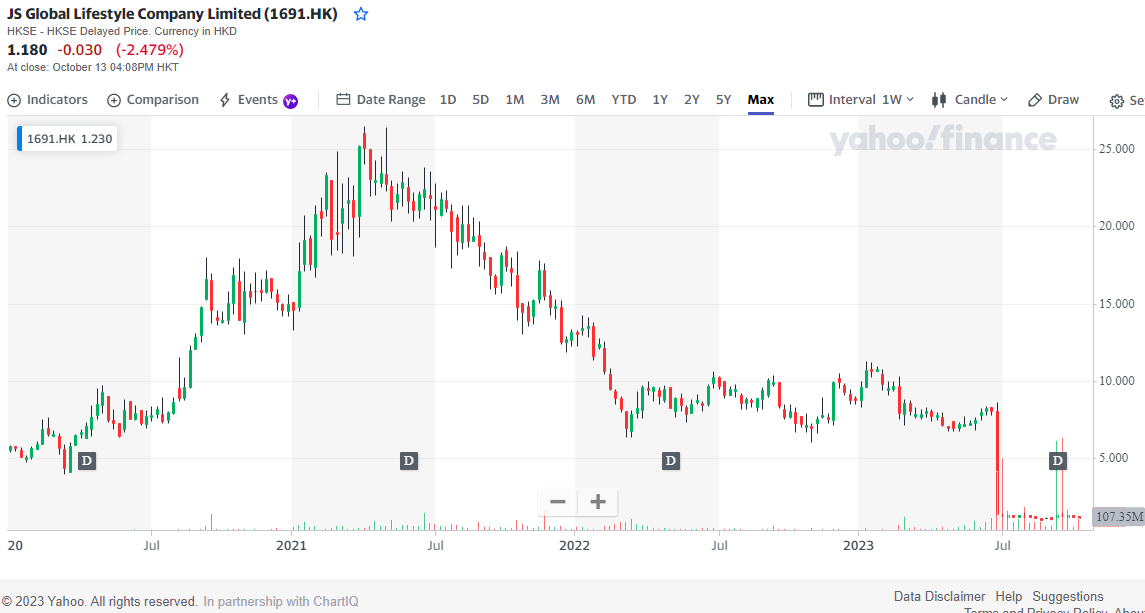Click the In partnership with ChartIQ text

point(280,601)
